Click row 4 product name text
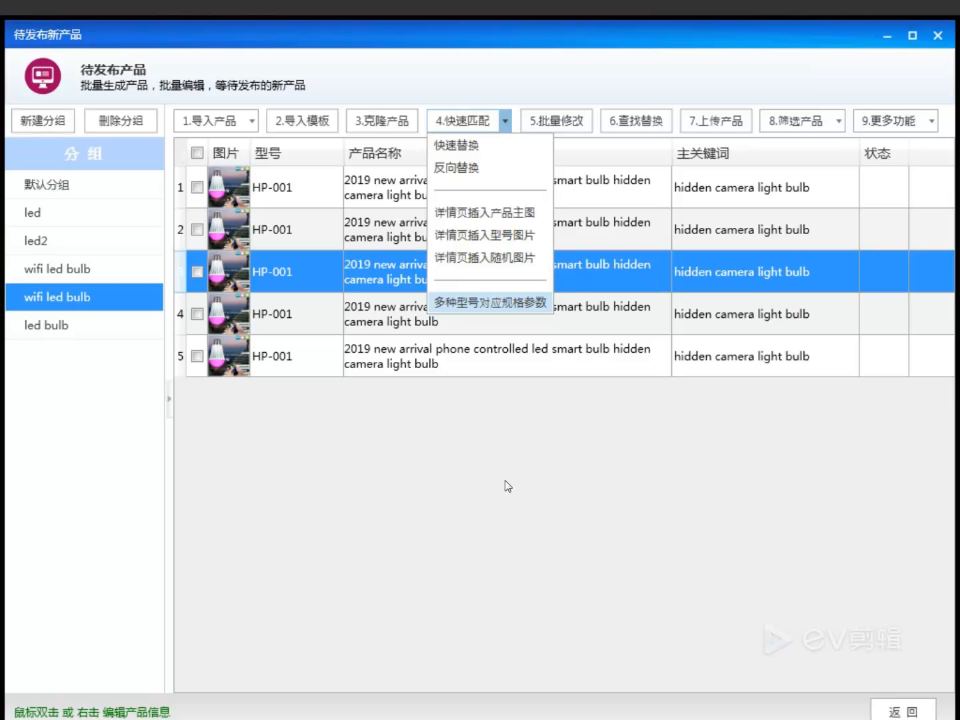The width and height of the screenshot is (960, 720). [497, 314]
